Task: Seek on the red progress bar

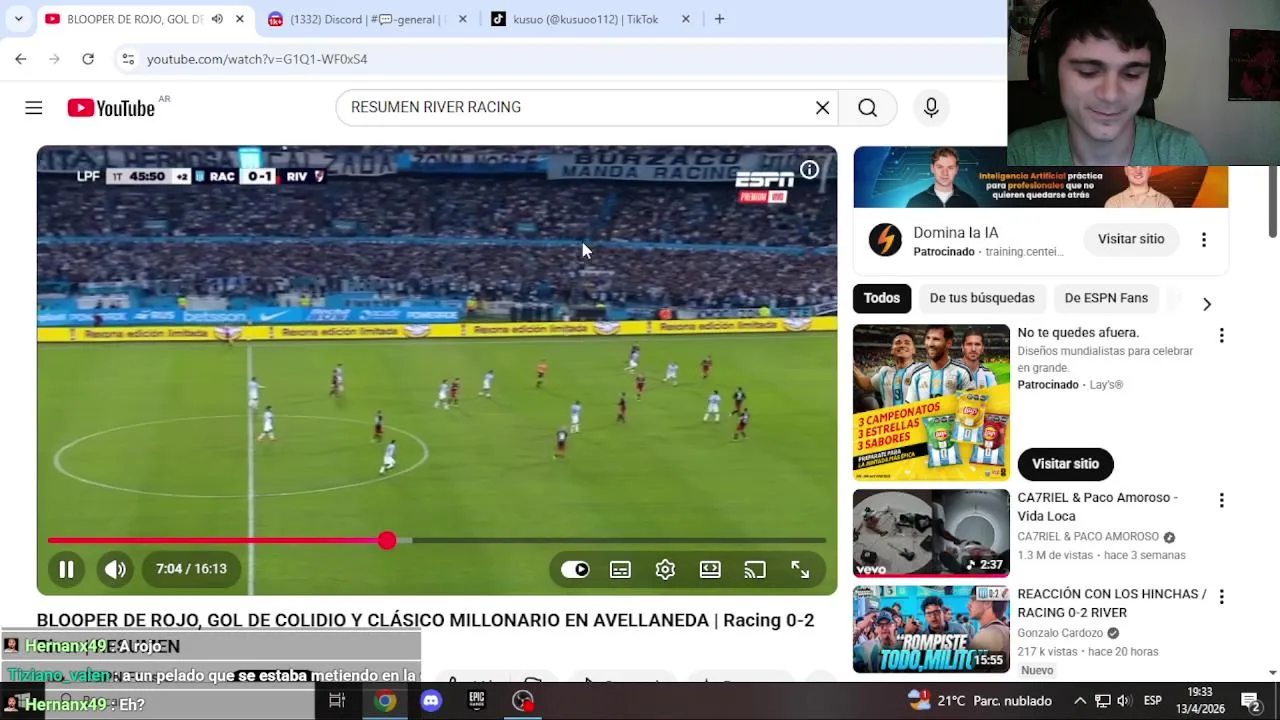Action: (437, 540)
